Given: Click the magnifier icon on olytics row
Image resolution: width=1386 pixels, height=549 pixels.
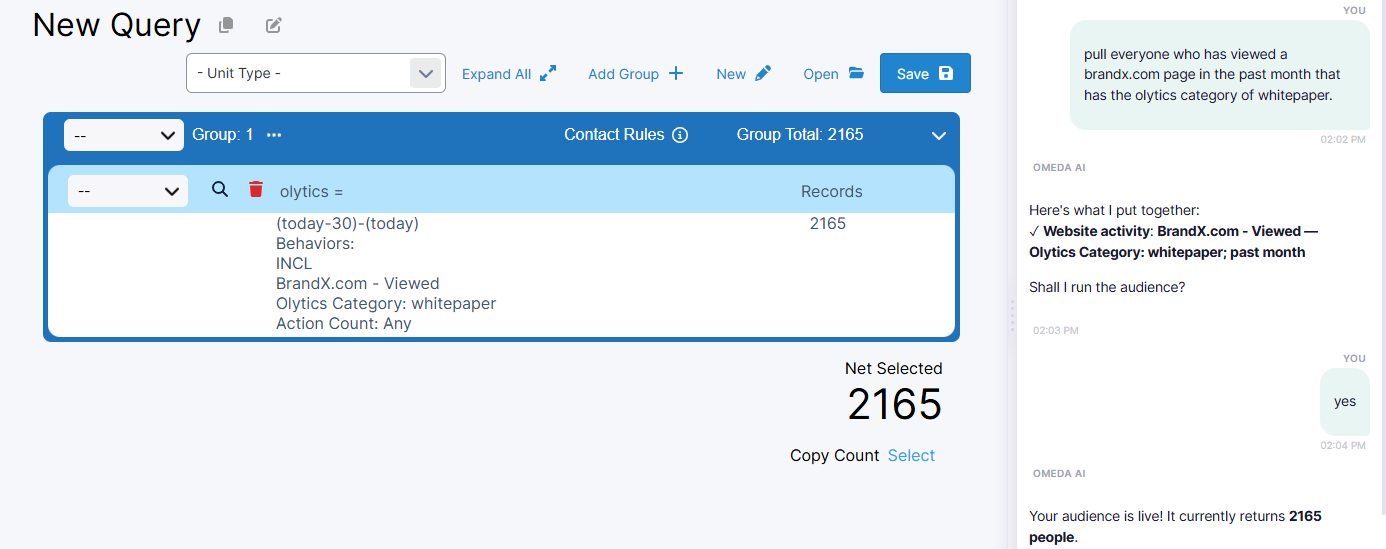Looking at the screenshot, I should (x=220, y=189).
